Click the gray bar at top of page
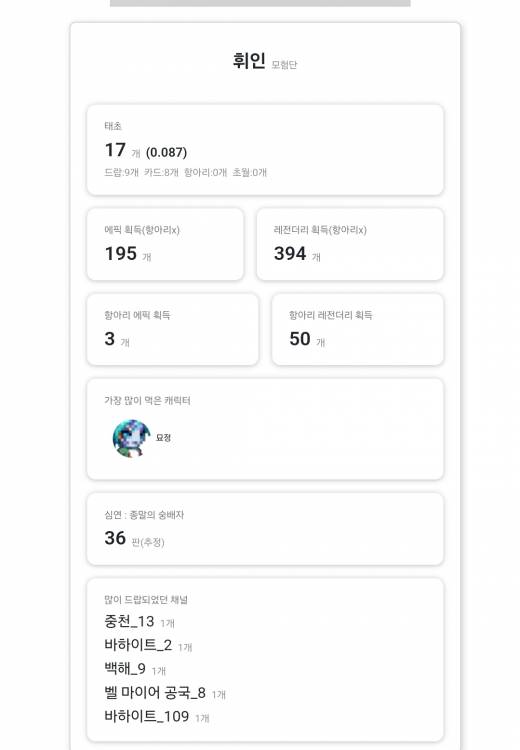 pyautogui.click(x=260, y=3)
